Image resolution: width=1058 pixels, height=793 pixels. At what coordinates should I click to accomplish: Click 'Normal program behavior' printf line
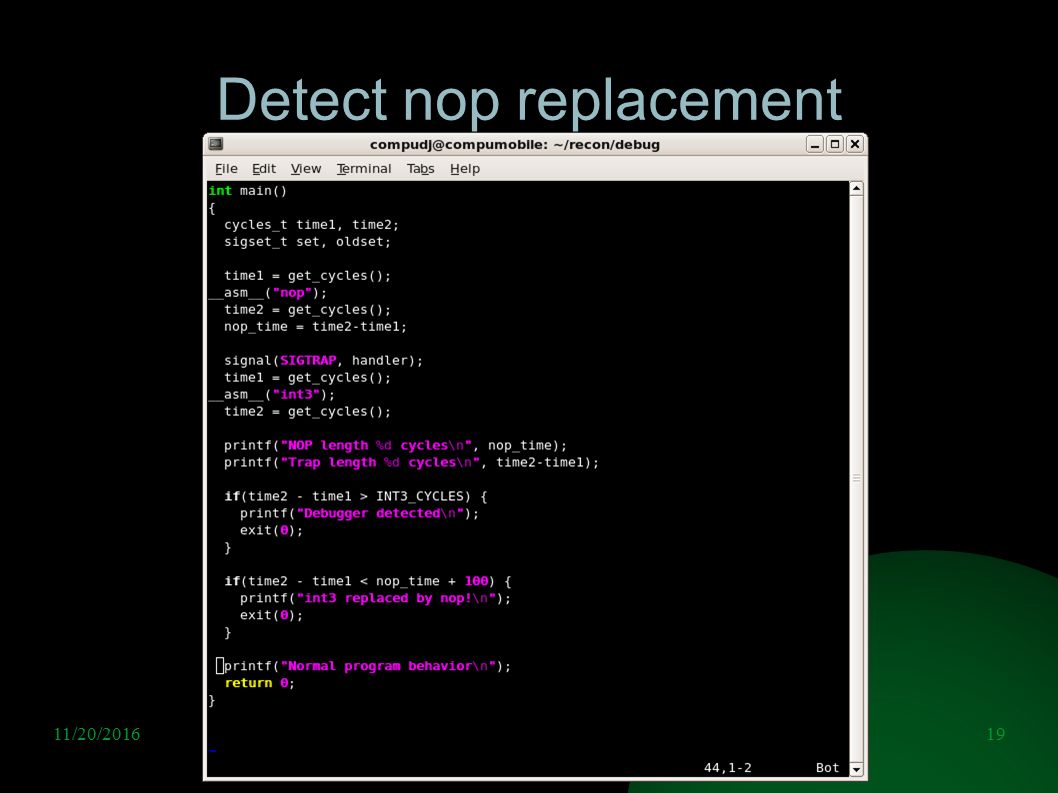click(x=367, y=666)
